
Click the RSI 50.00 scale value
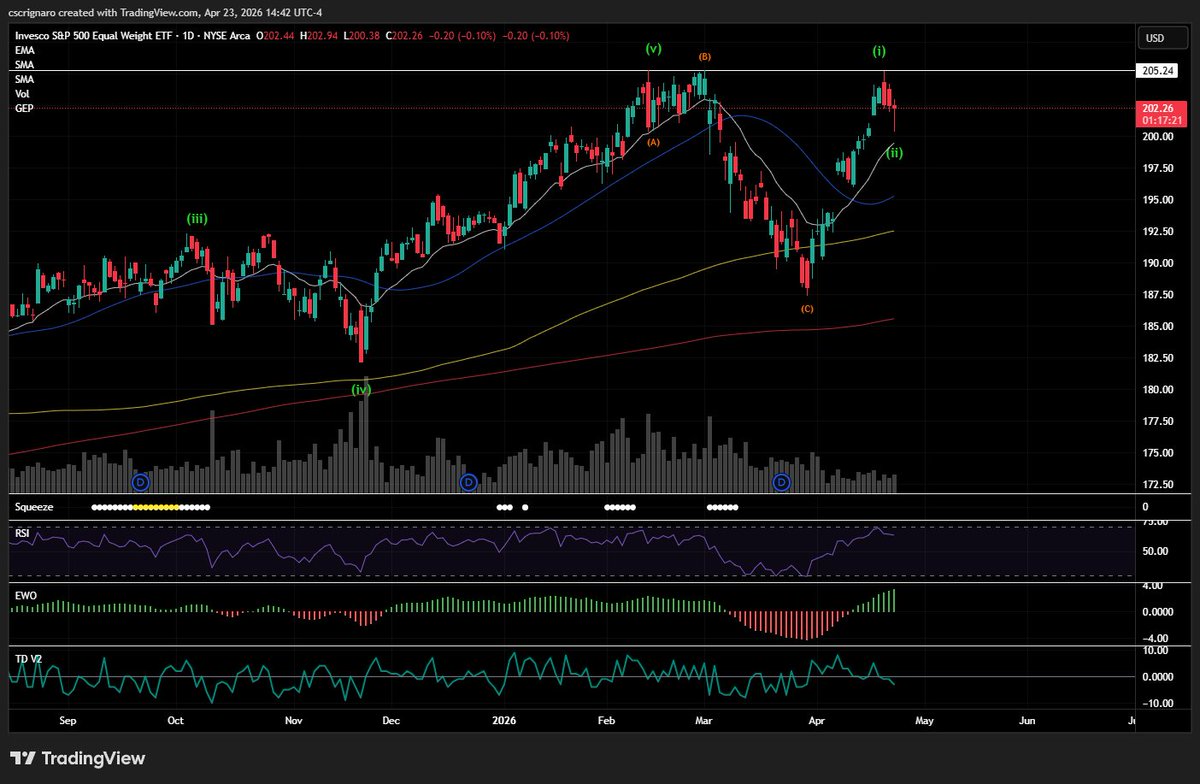tap(1157, 551)
